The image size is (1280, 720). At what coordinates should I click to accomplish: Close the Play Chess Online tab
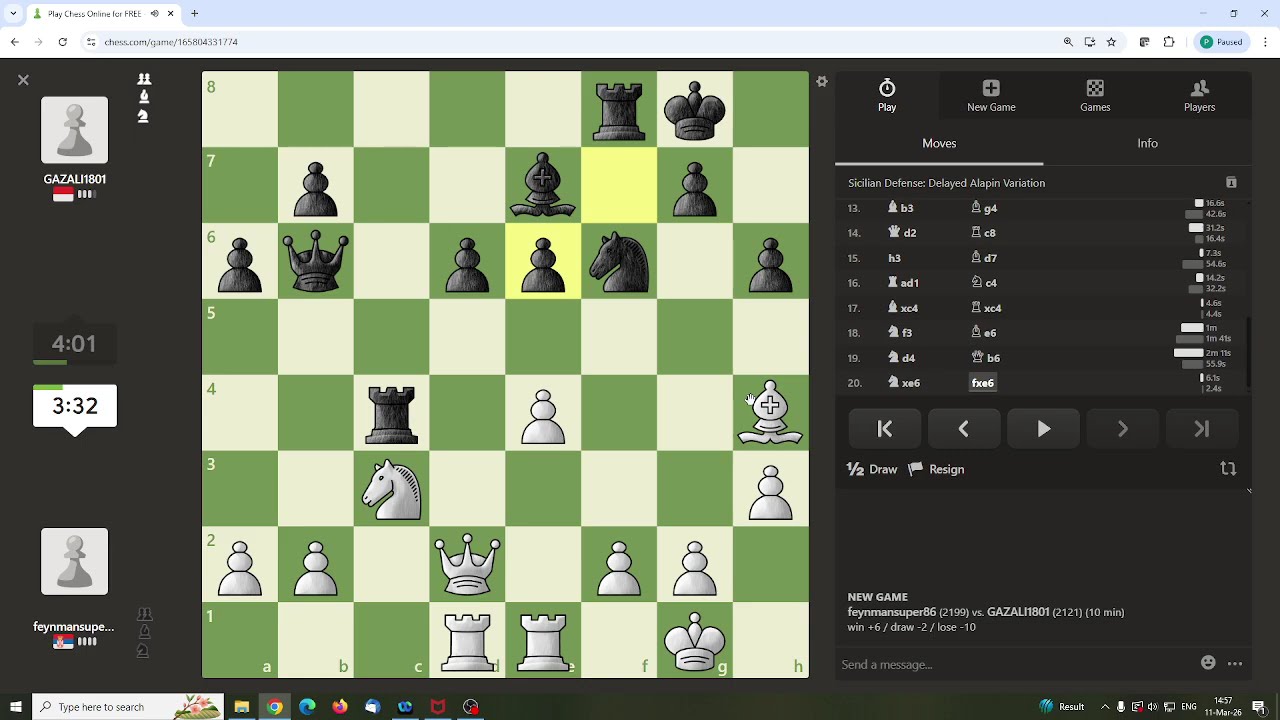click(x=170, y=14)
